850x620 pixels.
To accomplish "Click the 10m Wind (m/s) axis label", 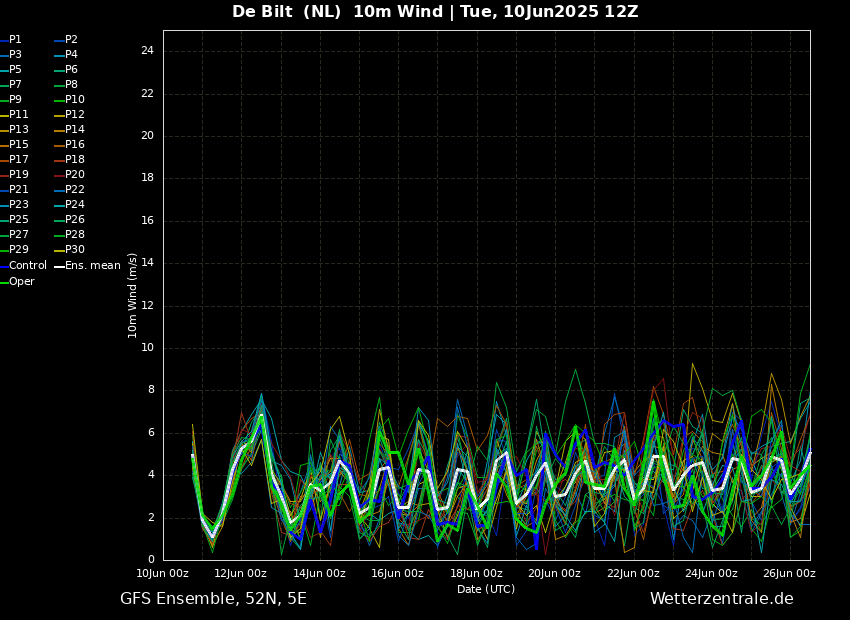I will pyautogui.click(x=133, y=295).
